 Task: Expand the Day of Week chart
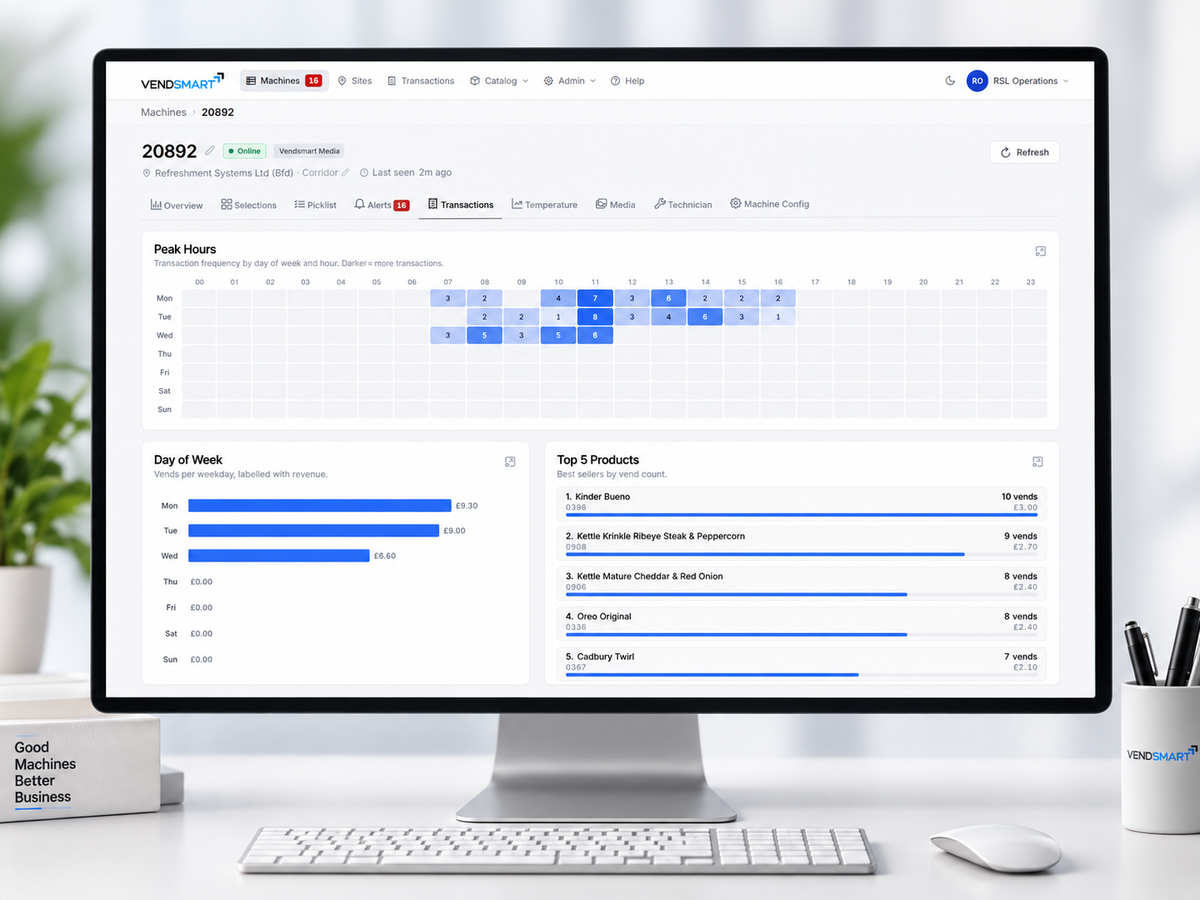510,462
